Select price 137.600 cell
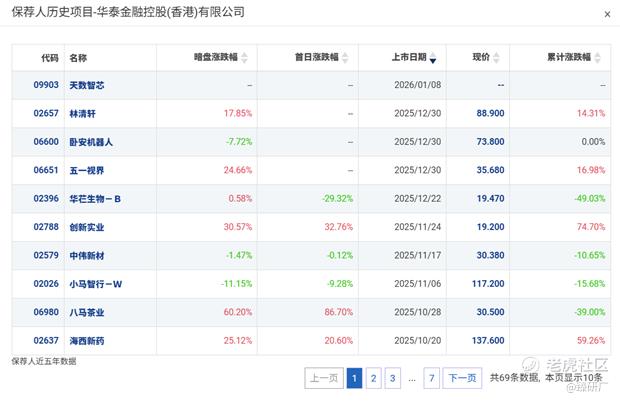The image size is (620, 401). [488, 340]
